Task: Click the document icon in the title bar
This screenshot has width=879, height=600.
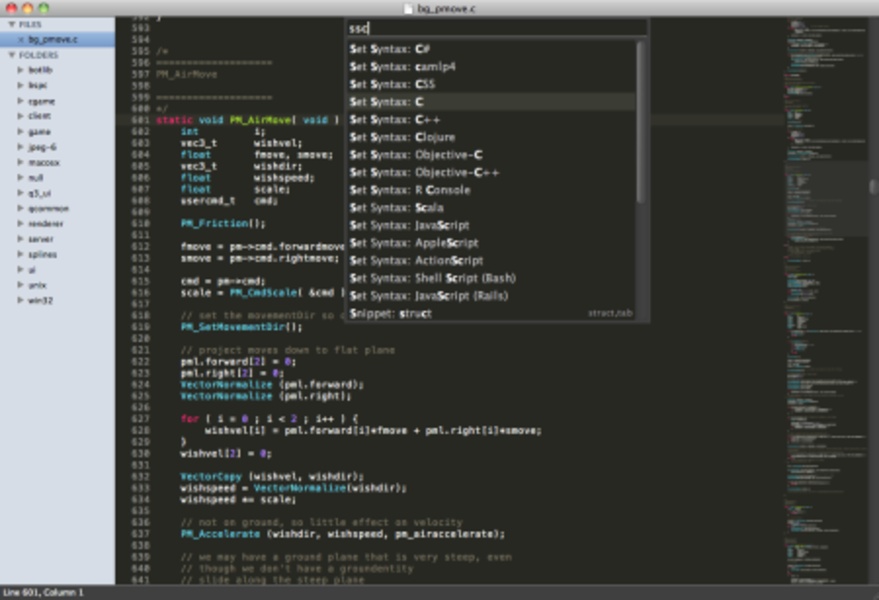Action: click(x=407, y=8)
